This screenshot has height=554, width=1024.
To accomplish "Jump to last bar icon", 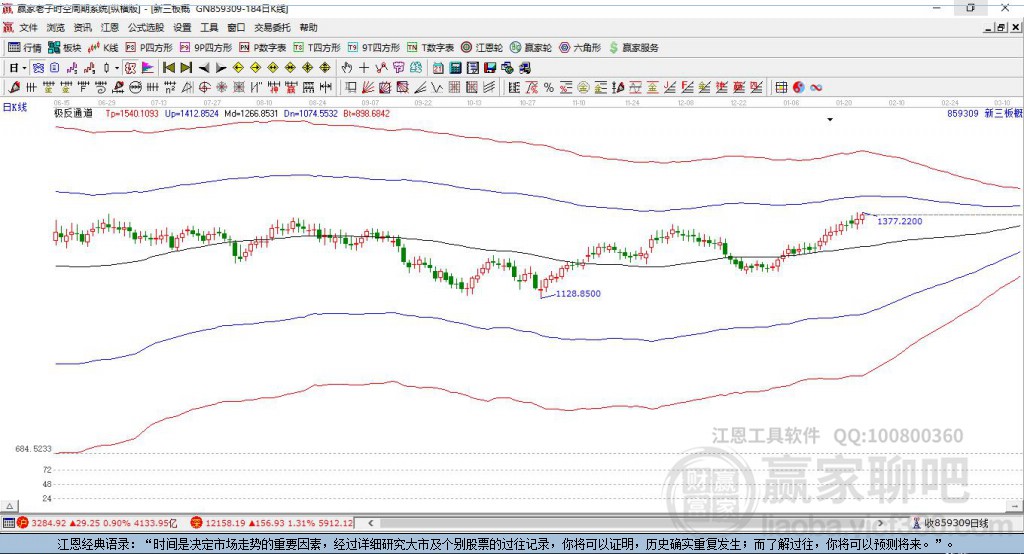I will [x=186, y=68].
